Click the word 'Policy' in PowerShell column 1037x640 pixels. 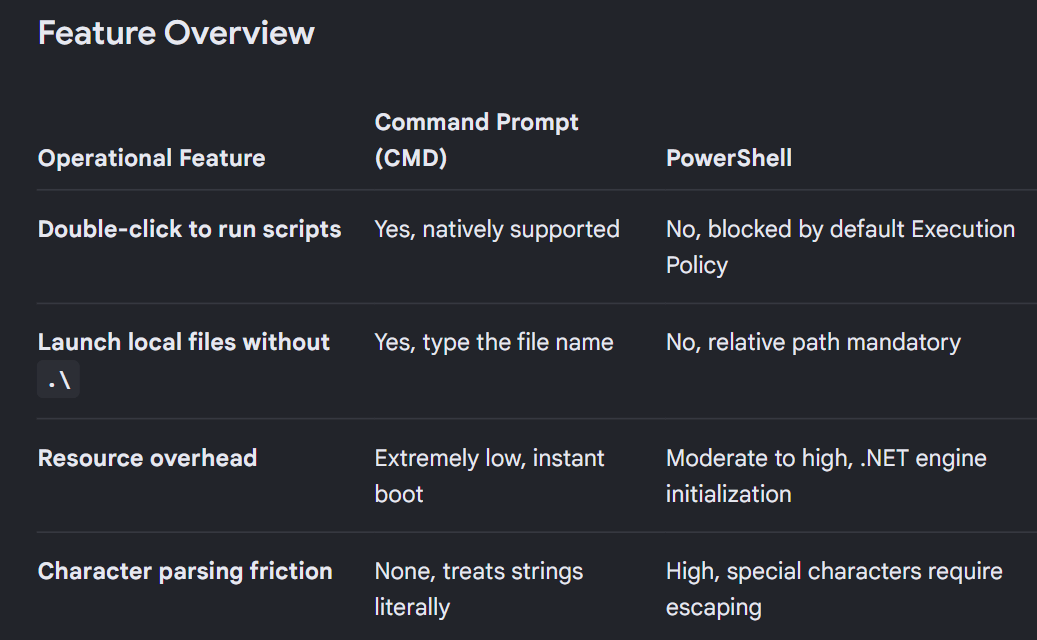point(696,266)
